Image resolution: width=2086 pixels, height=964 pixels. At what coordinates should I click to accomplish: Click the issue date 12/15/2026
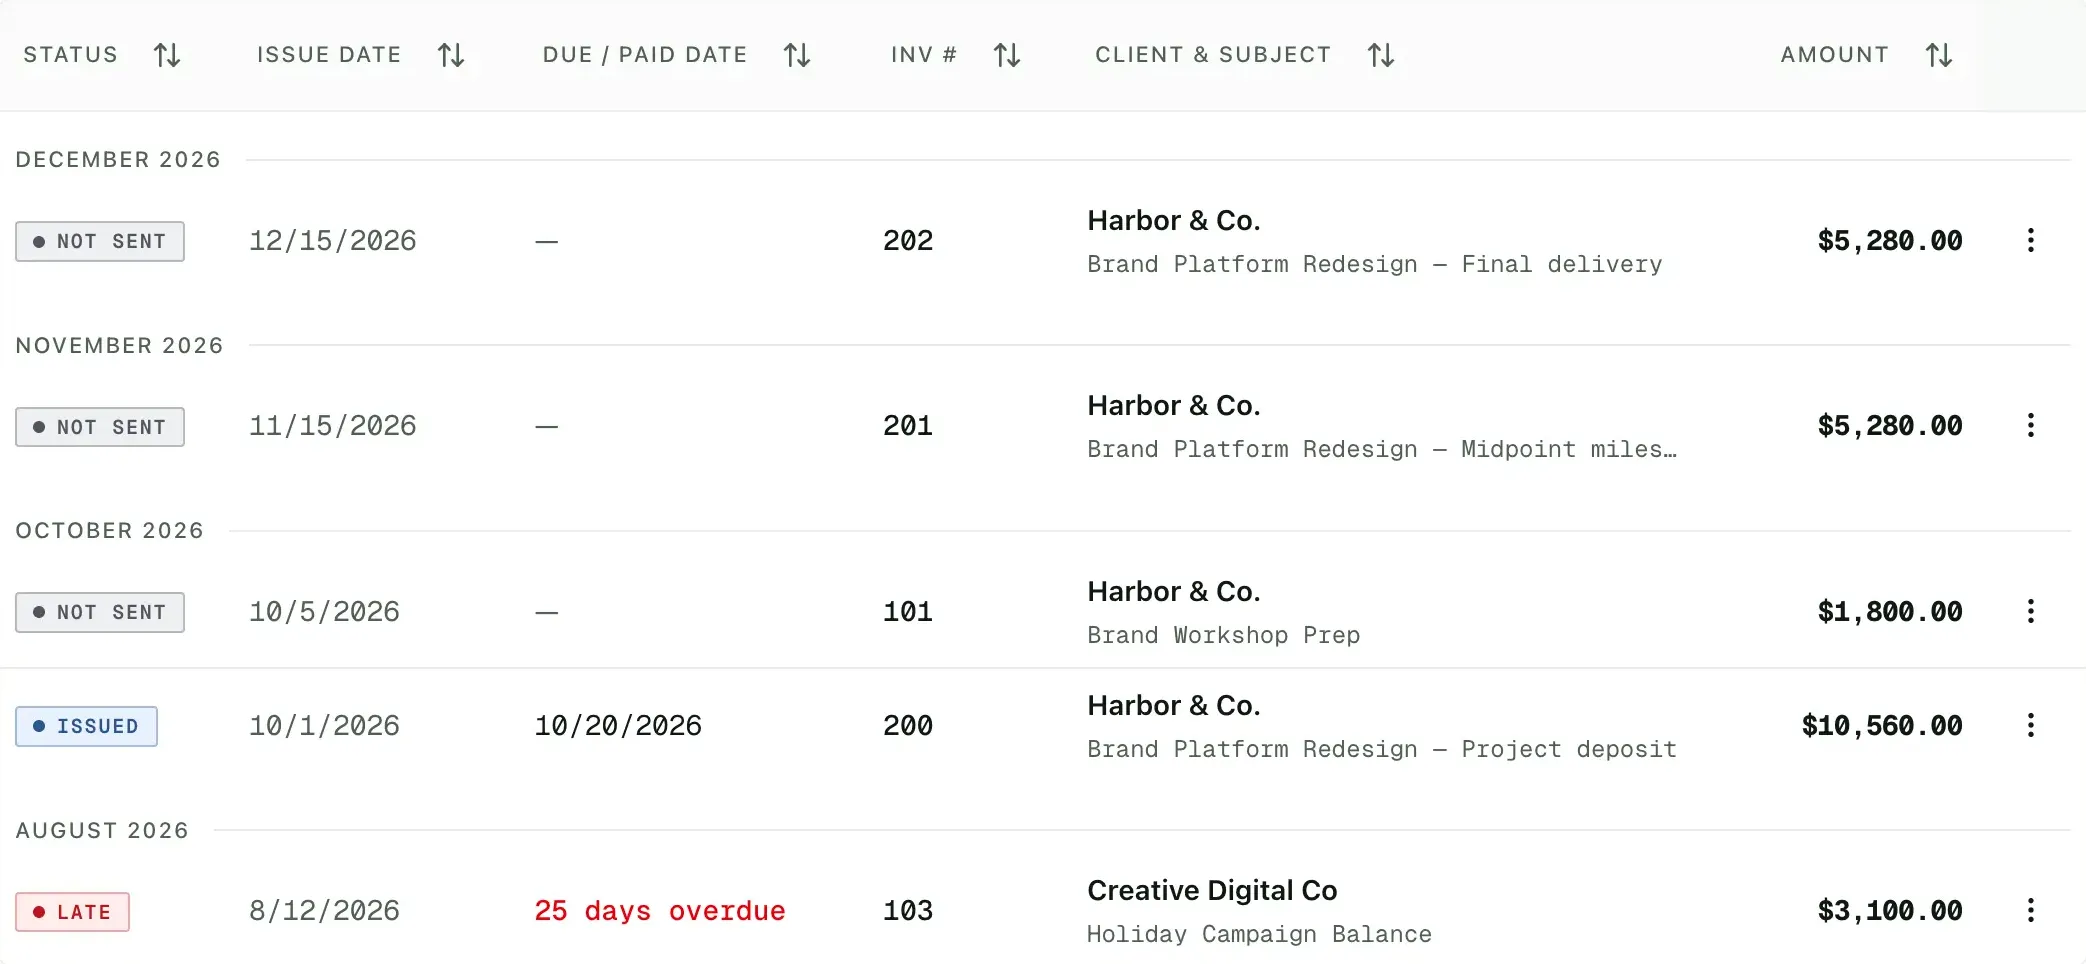(333, 241)
